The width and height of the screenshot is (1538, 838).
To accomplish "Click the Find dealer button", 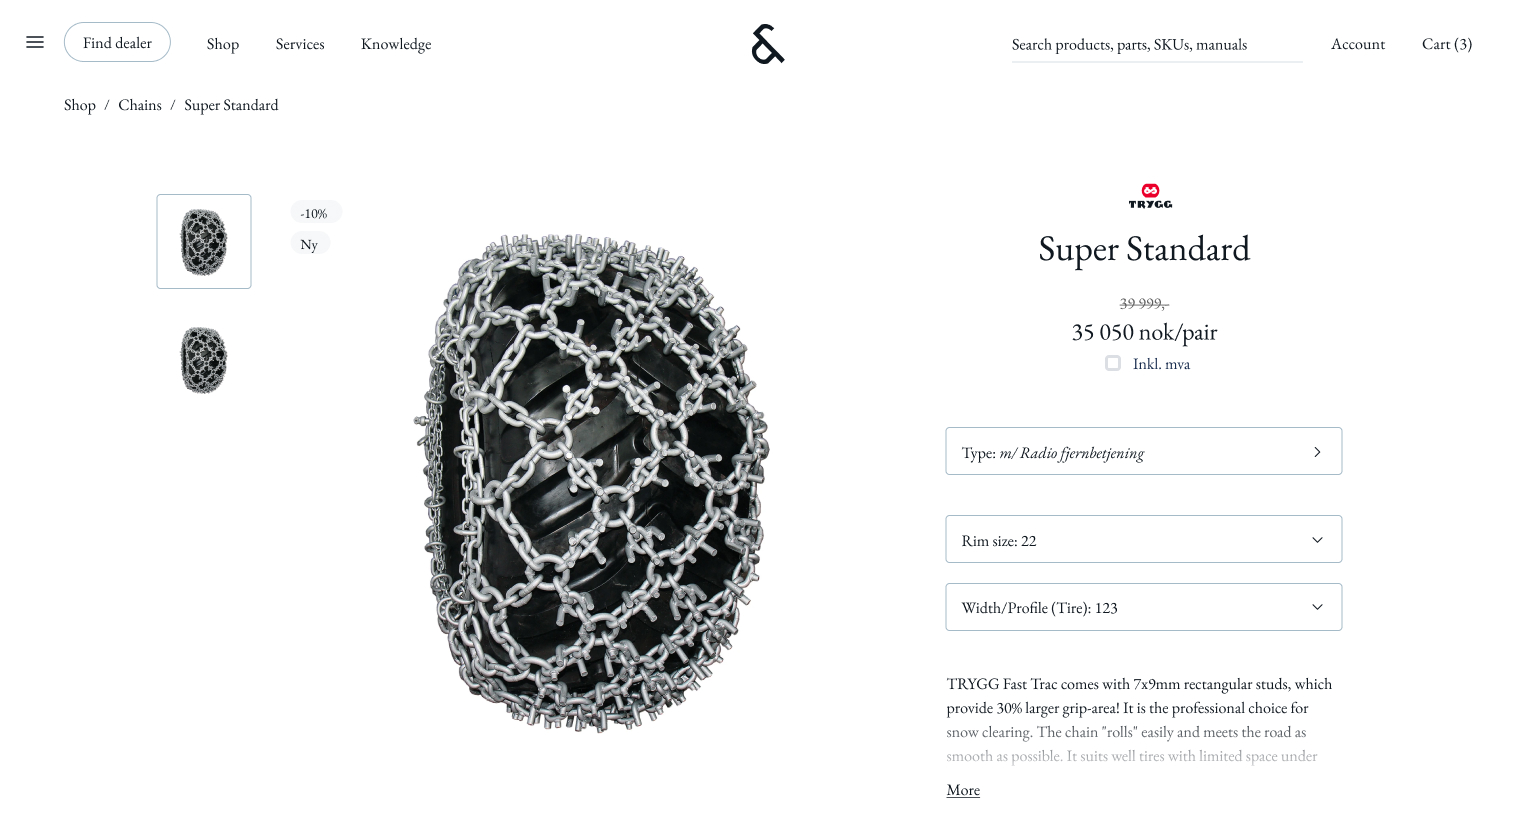I will pos(117,42).
